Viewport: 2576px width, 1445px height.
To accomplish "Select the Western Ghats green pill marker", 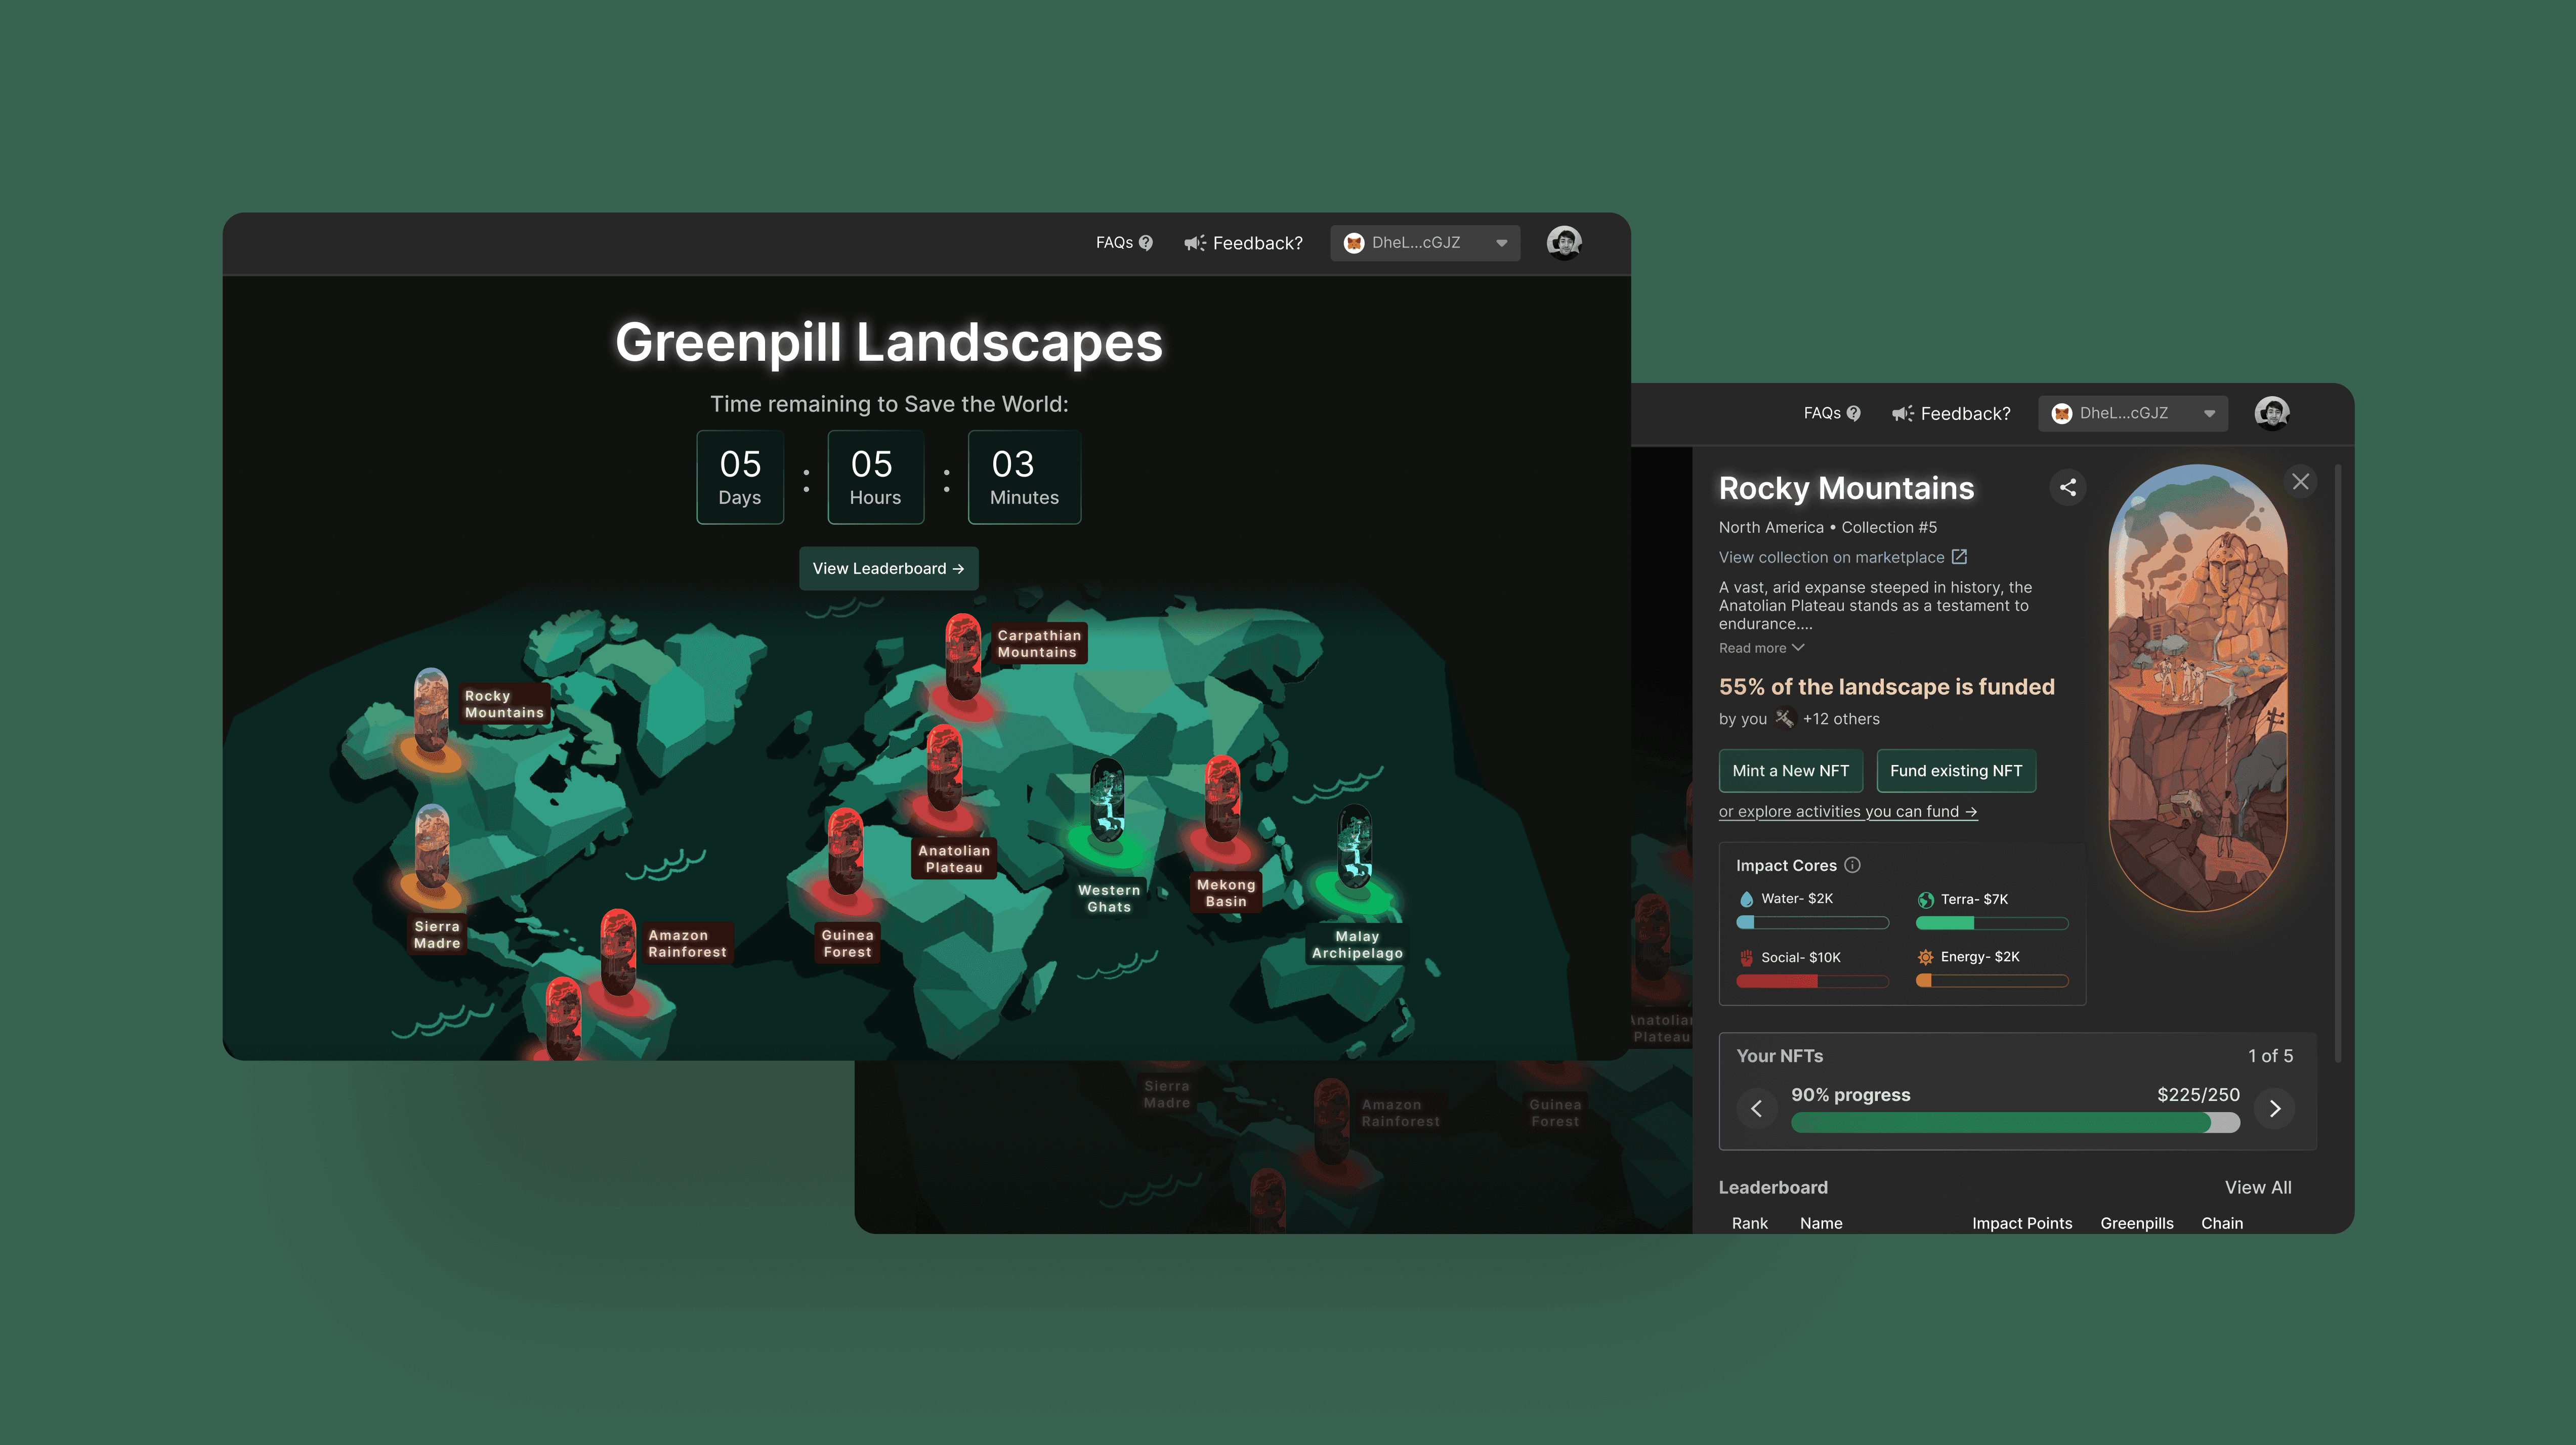I will click(1107, 800).
